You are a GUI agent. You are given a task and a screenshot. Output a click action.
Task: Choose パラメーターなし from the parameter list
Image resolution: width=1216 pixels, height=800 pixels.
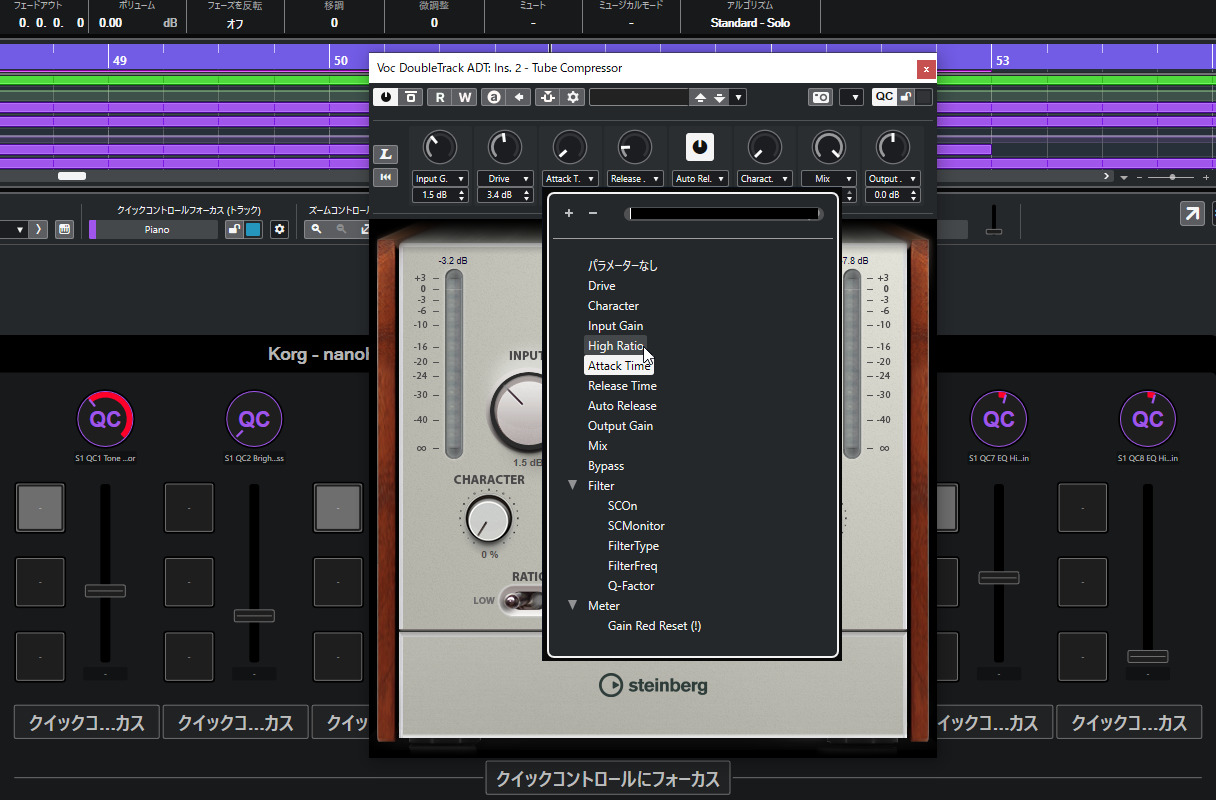621,265
